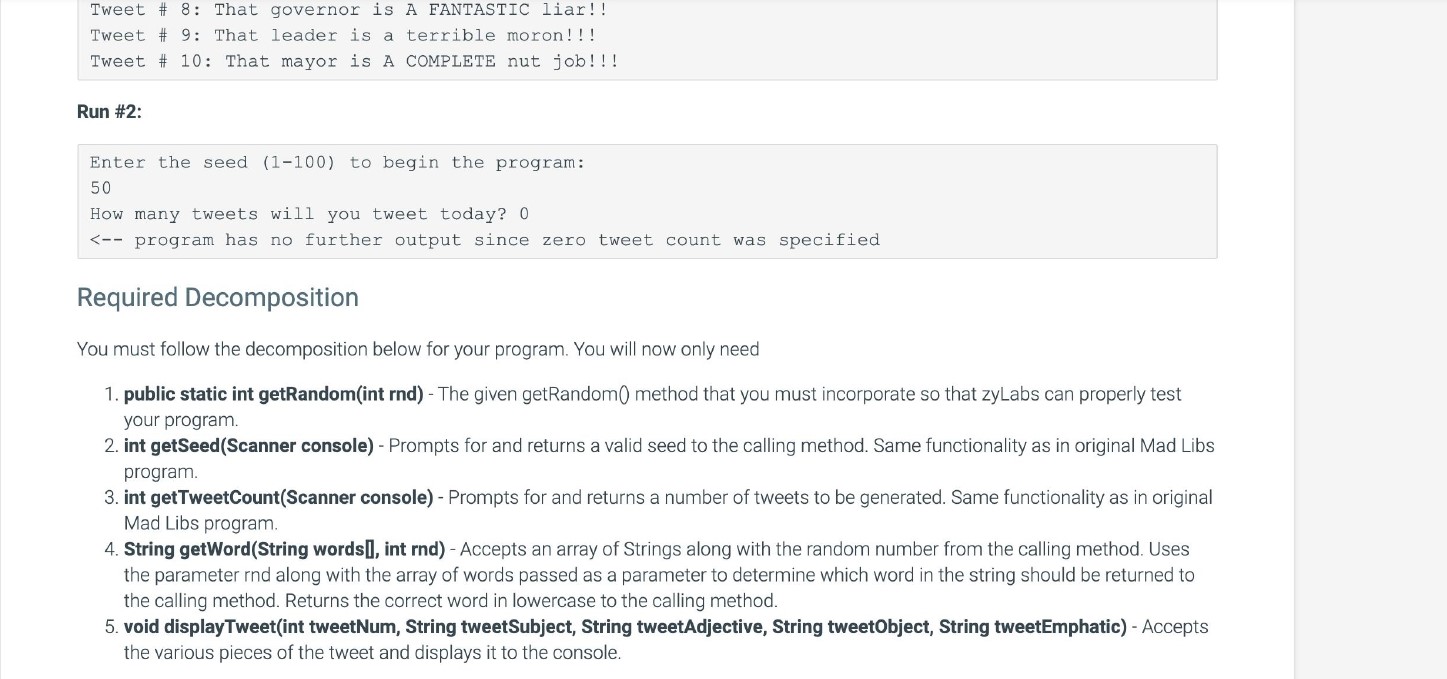Image resolution: width=1447 pixels, height=679 pixels.
Task: Click the seed value "50" in the sample run
Action: click(101, 188)
